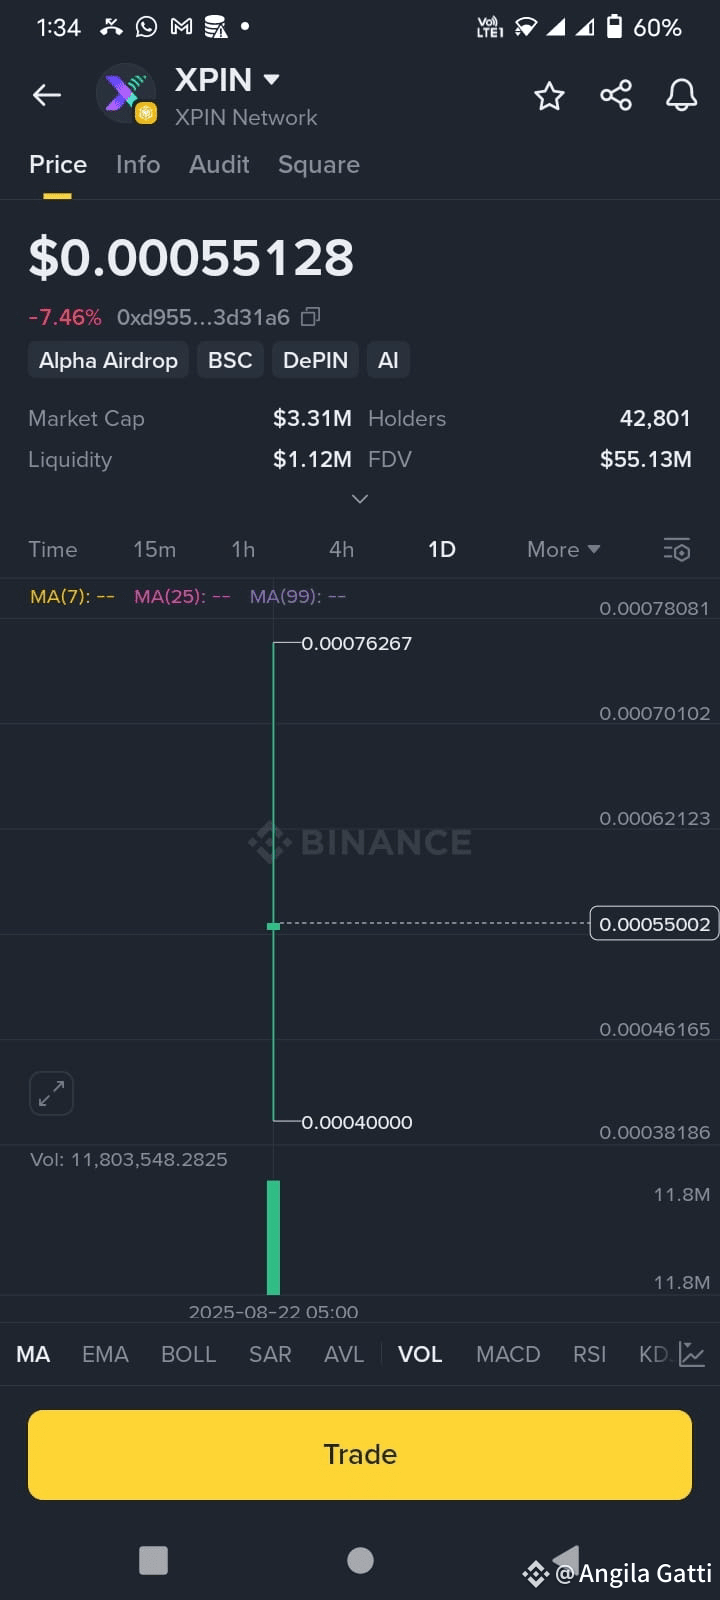
Task: Expand the More timeframes dropdown
Action: 564,549
